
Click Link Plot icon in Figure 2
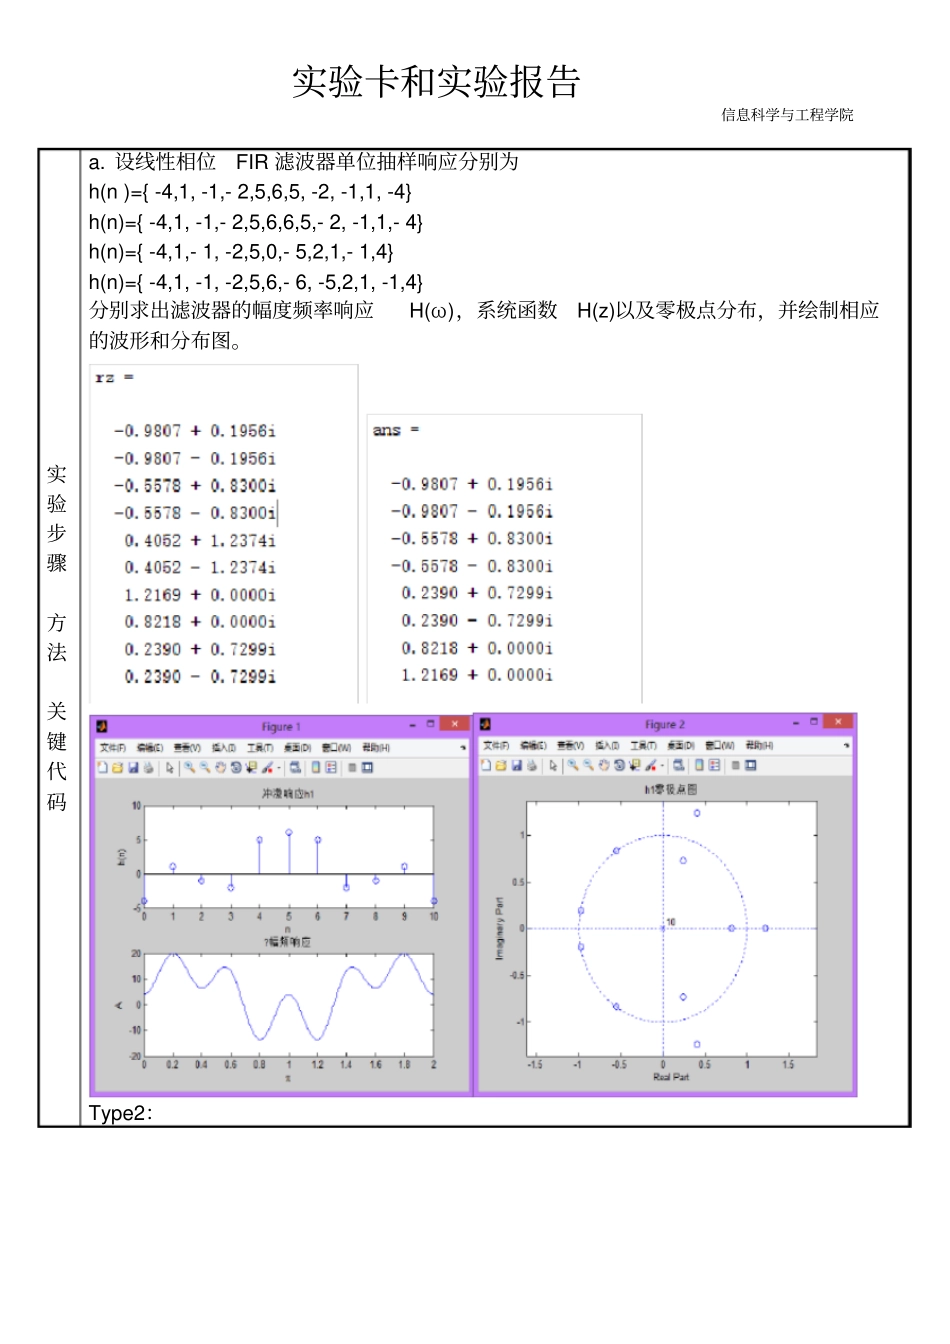point(679,765)
